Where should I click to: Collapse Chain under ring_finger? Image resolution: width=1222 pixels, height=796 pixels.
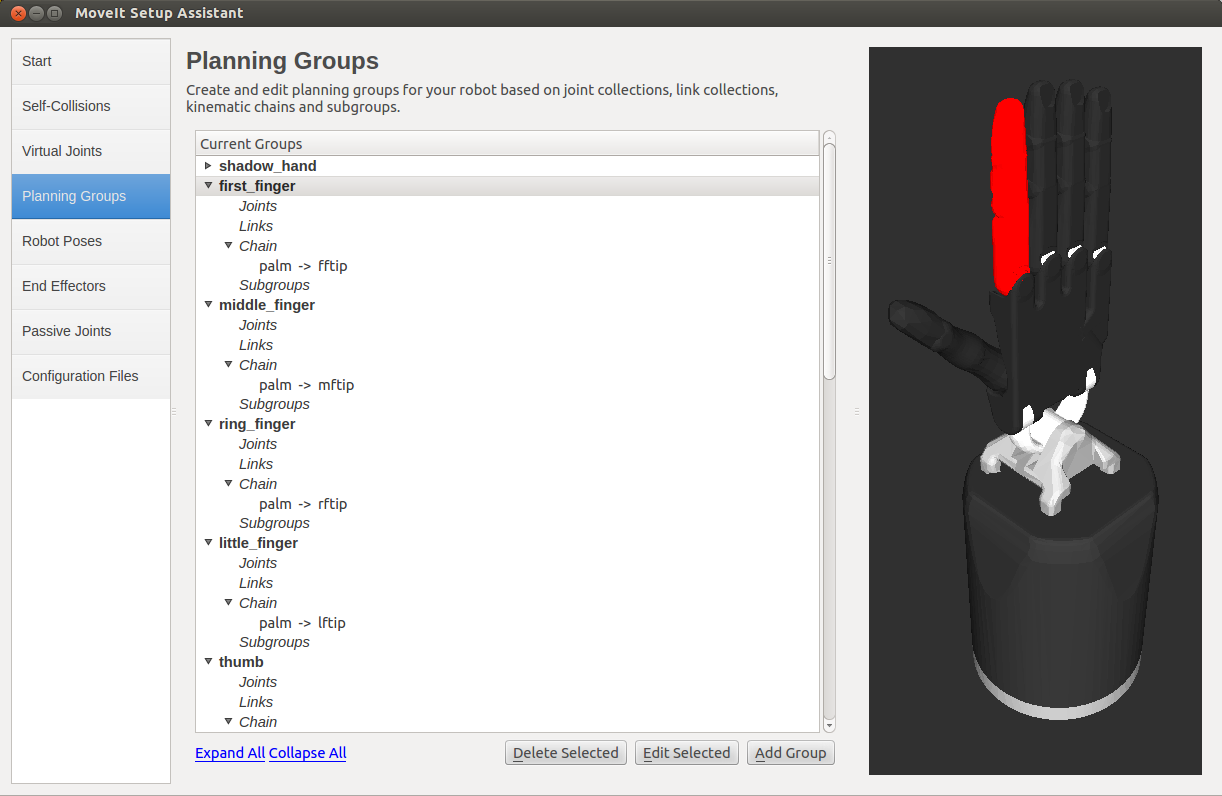(x=228, y=484)
